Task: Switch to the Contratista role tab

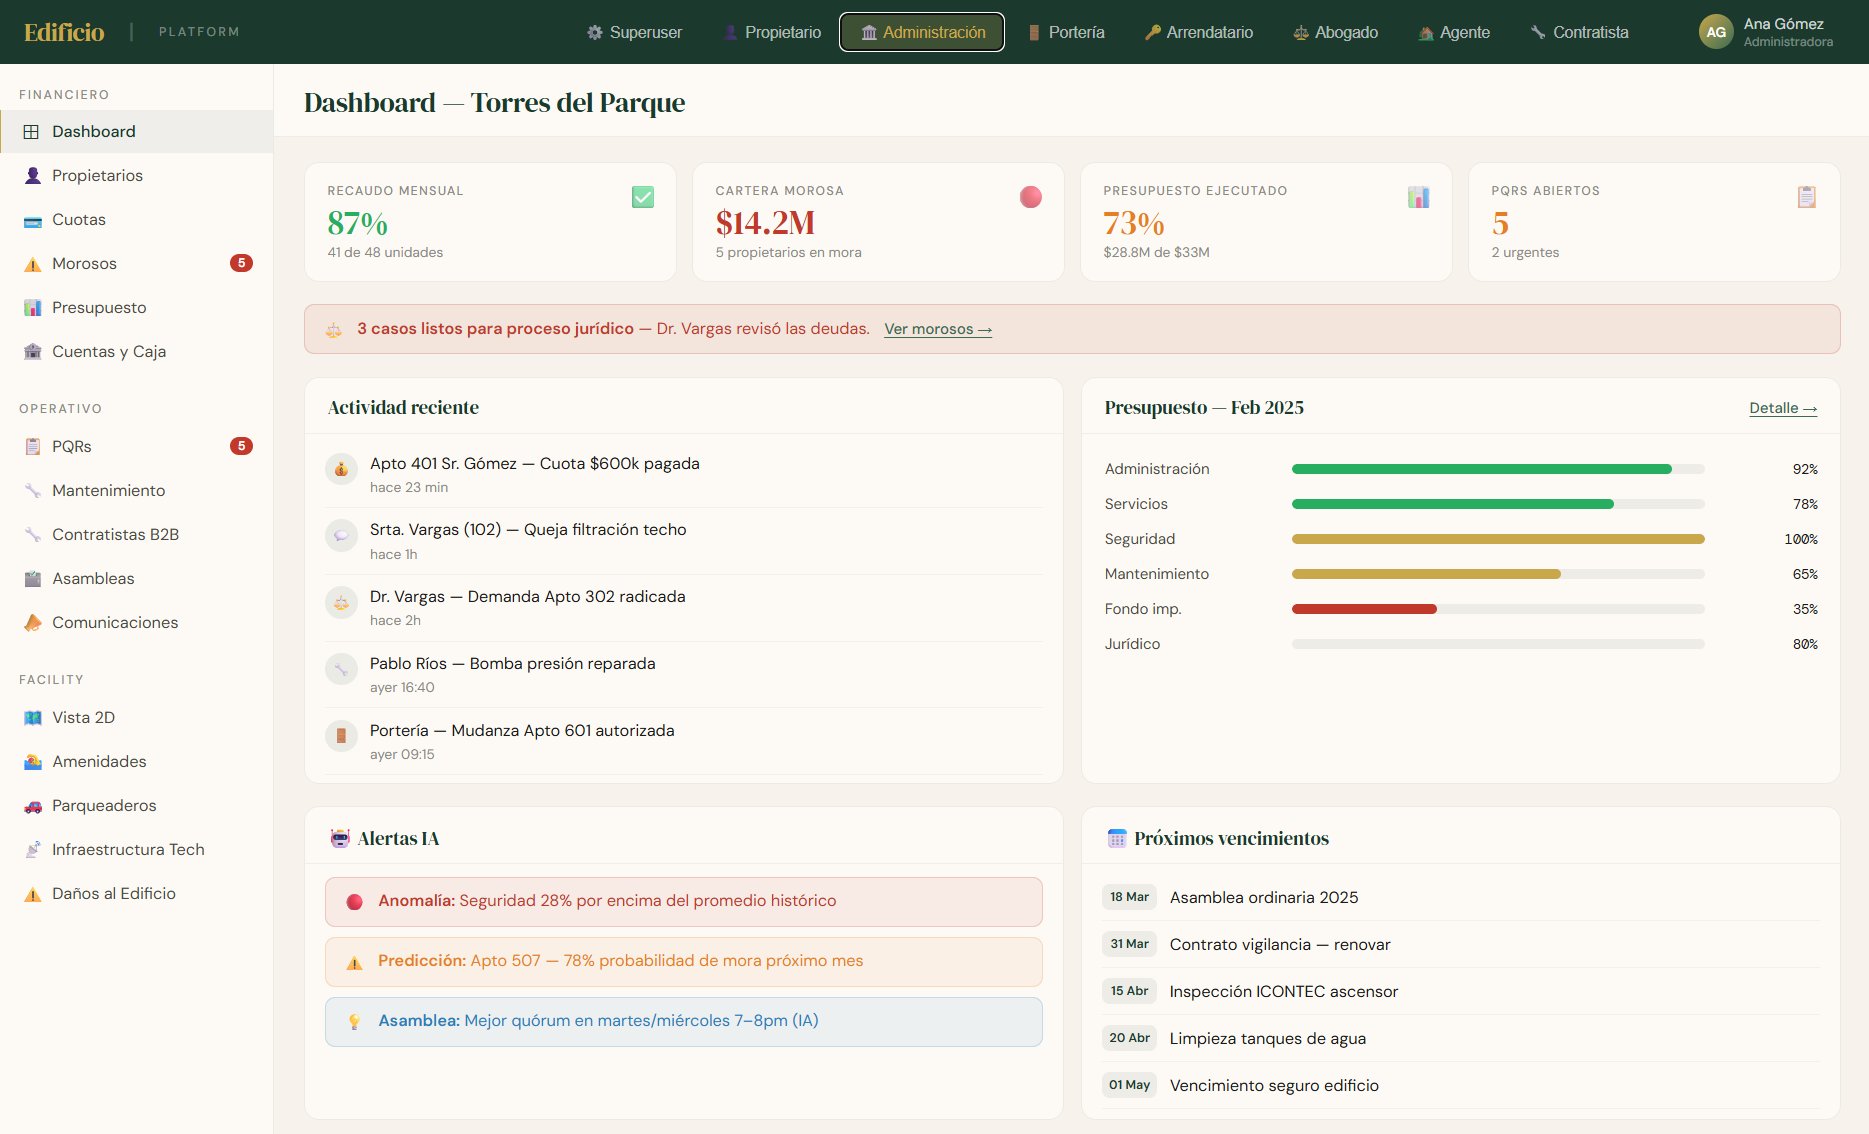Action: [x=1579, y=32]
